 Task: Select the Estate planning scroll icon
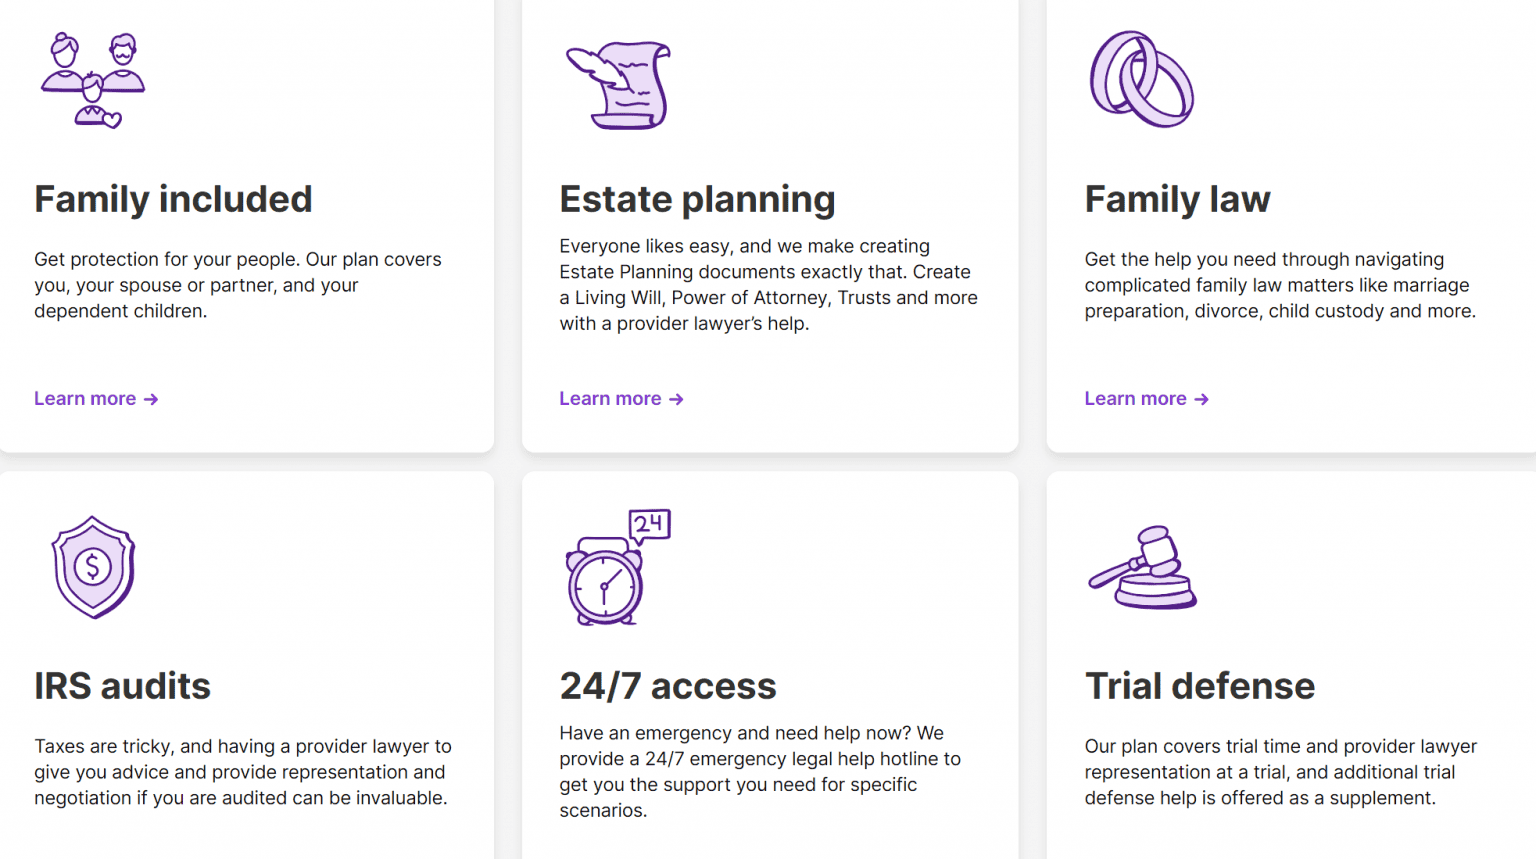pos(617,83)
